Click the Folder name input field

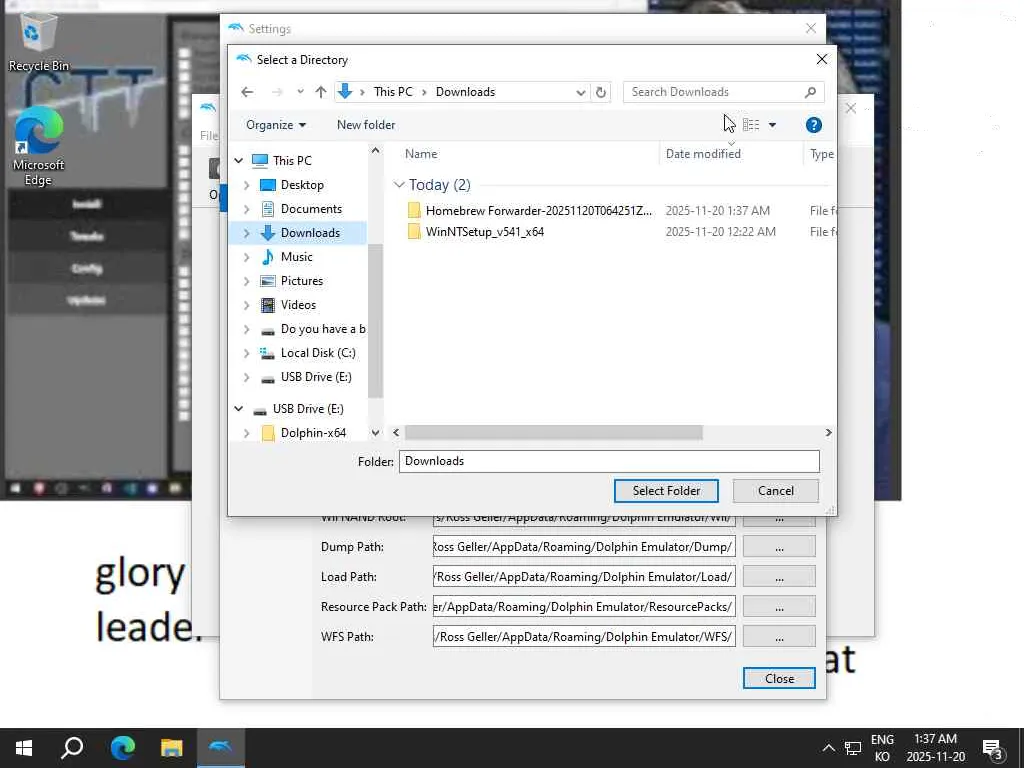609,461
